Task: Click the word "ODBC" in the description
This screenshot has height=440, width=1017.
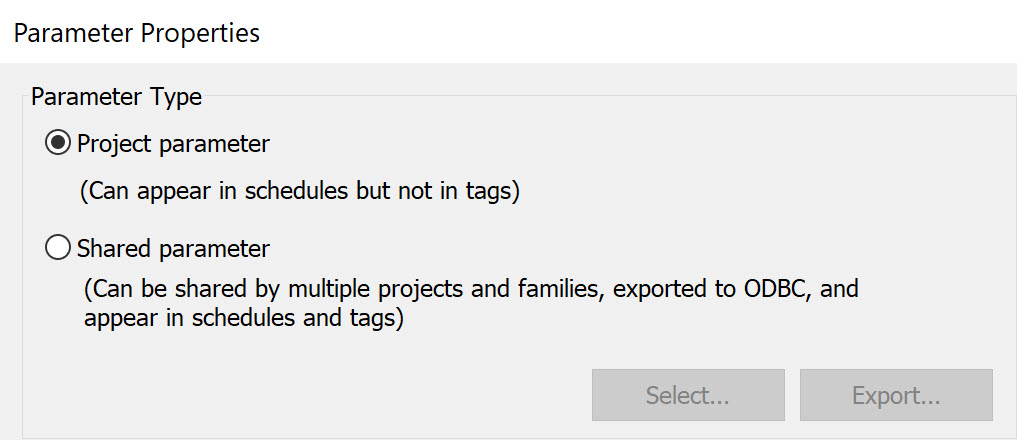Action: (776, 290)
